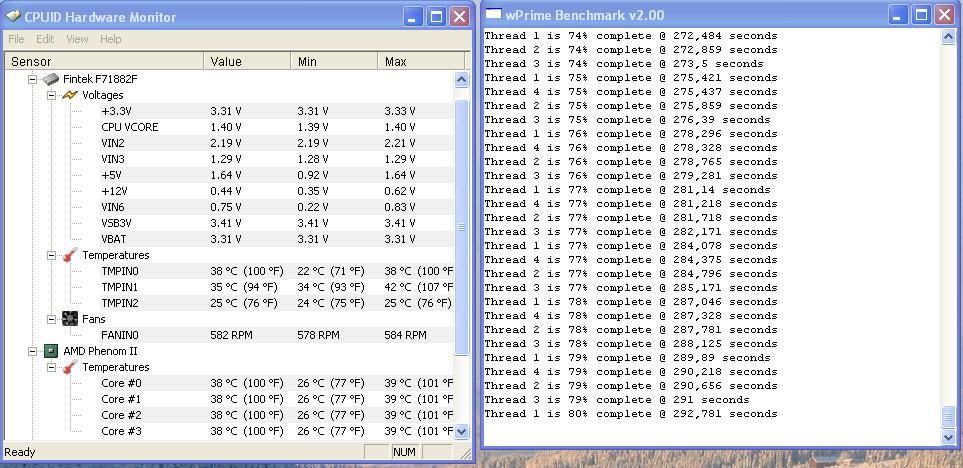Select the TMPIN1 temperature row

275,287
